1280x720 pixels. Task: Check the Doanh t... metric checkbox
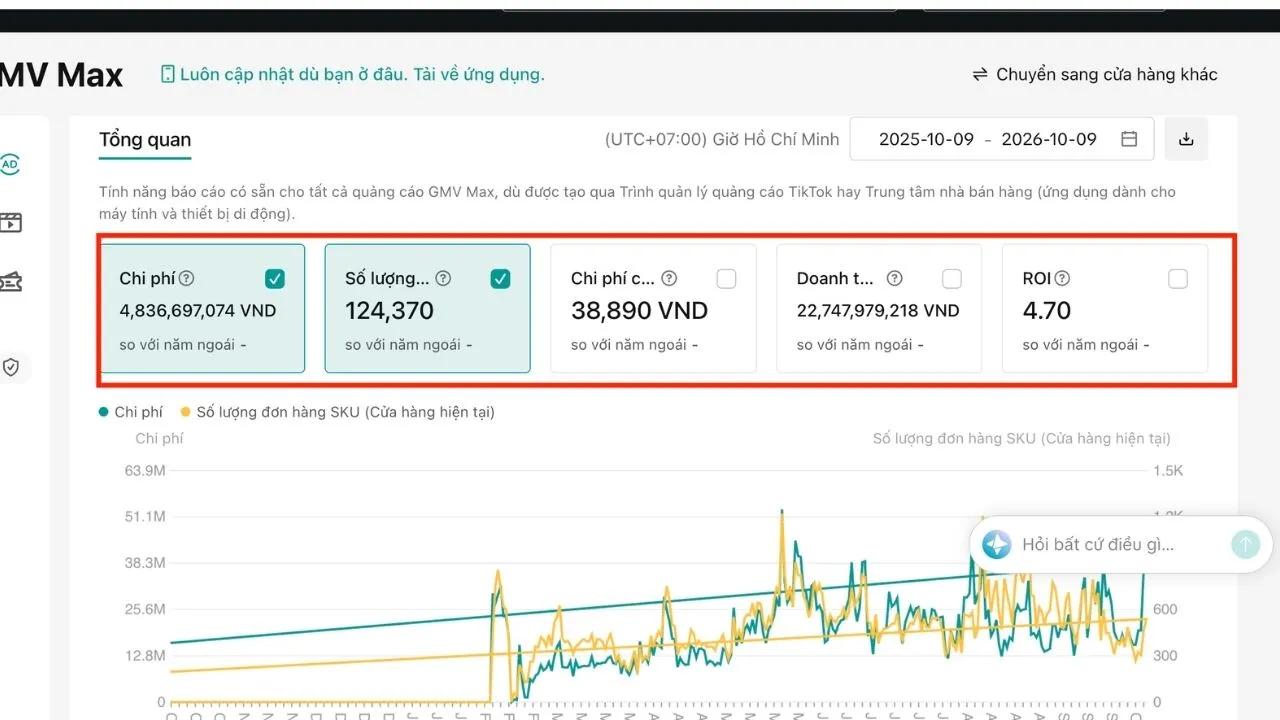coord(952,279)
